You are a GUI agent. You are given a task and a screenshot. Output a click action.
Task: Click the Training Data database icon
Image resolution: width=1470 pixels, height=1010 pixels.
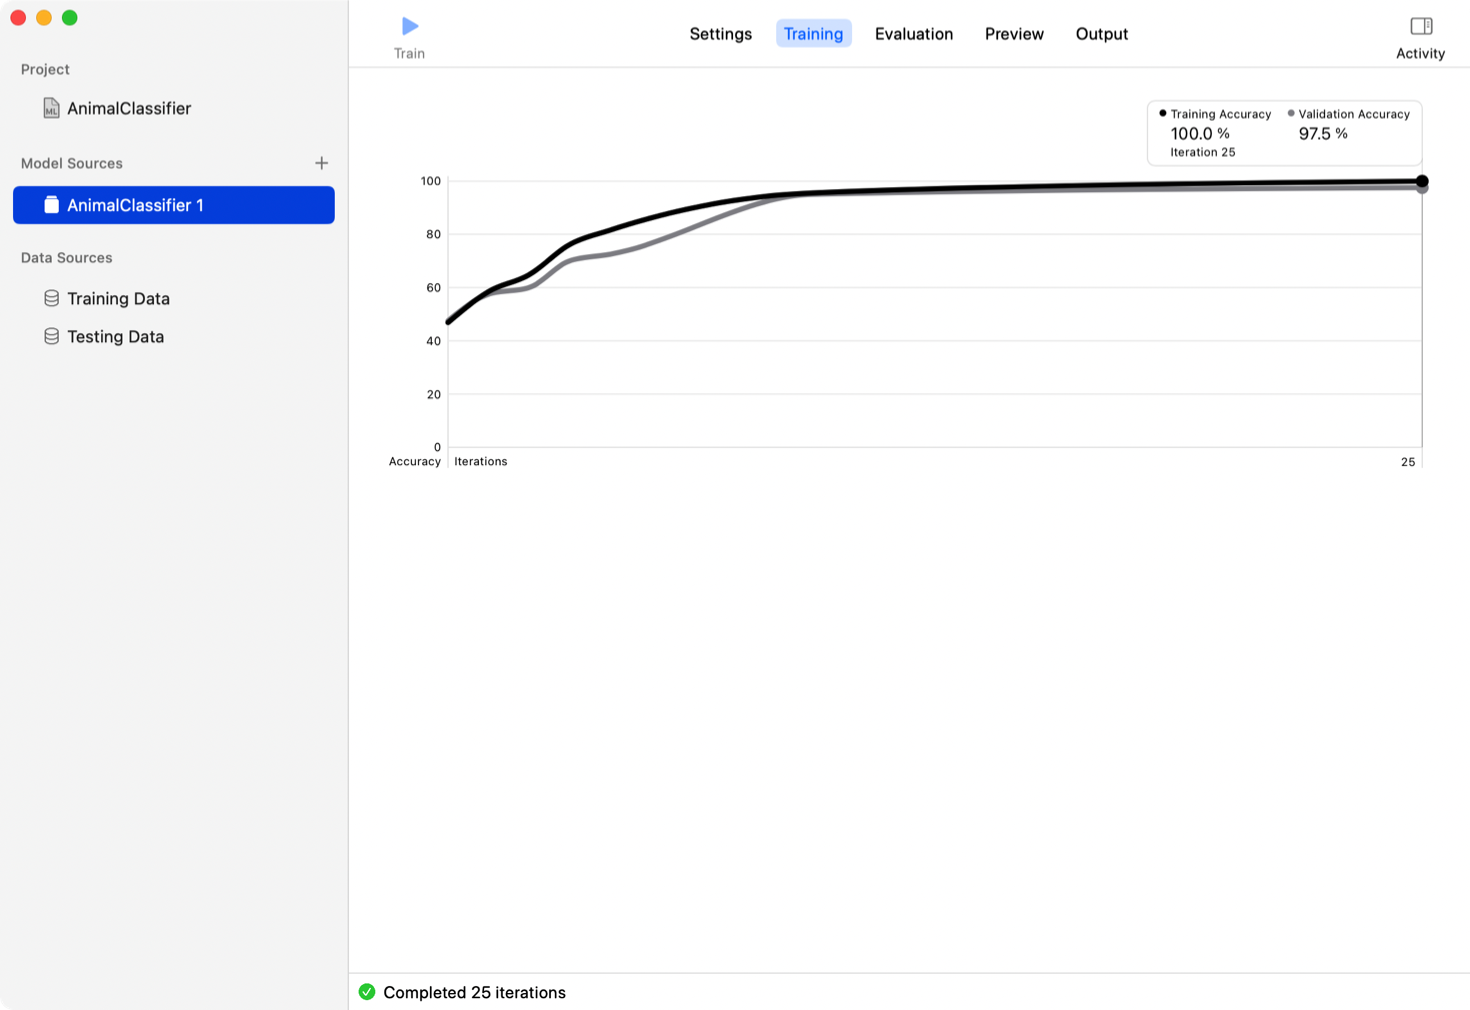tap(51, 298)
